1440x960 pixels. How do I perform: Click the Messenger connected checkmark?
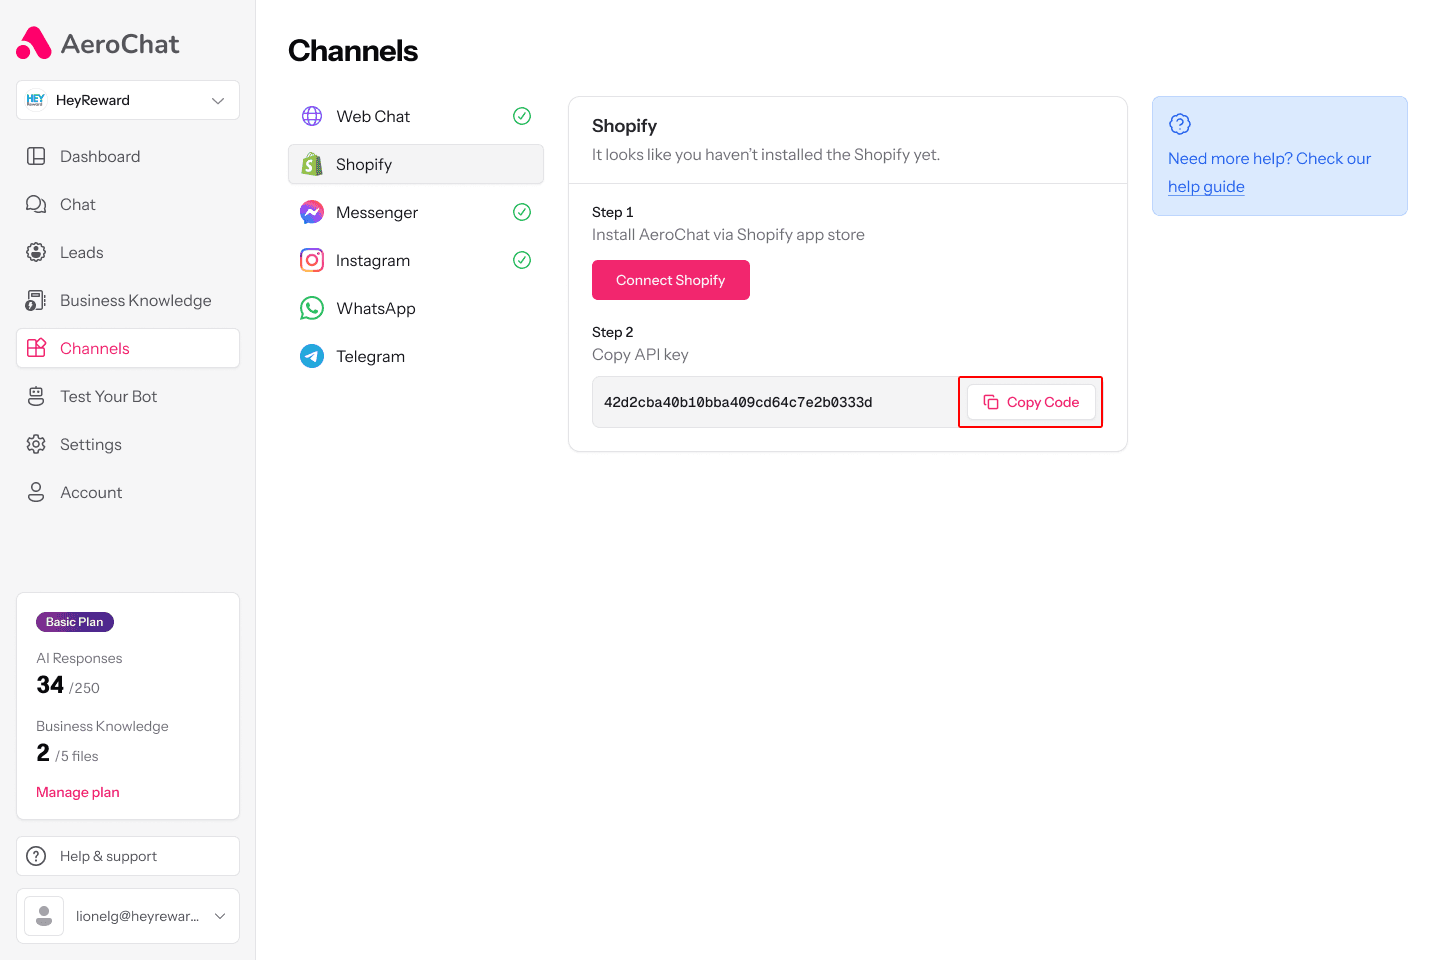(x=522, y=212)
